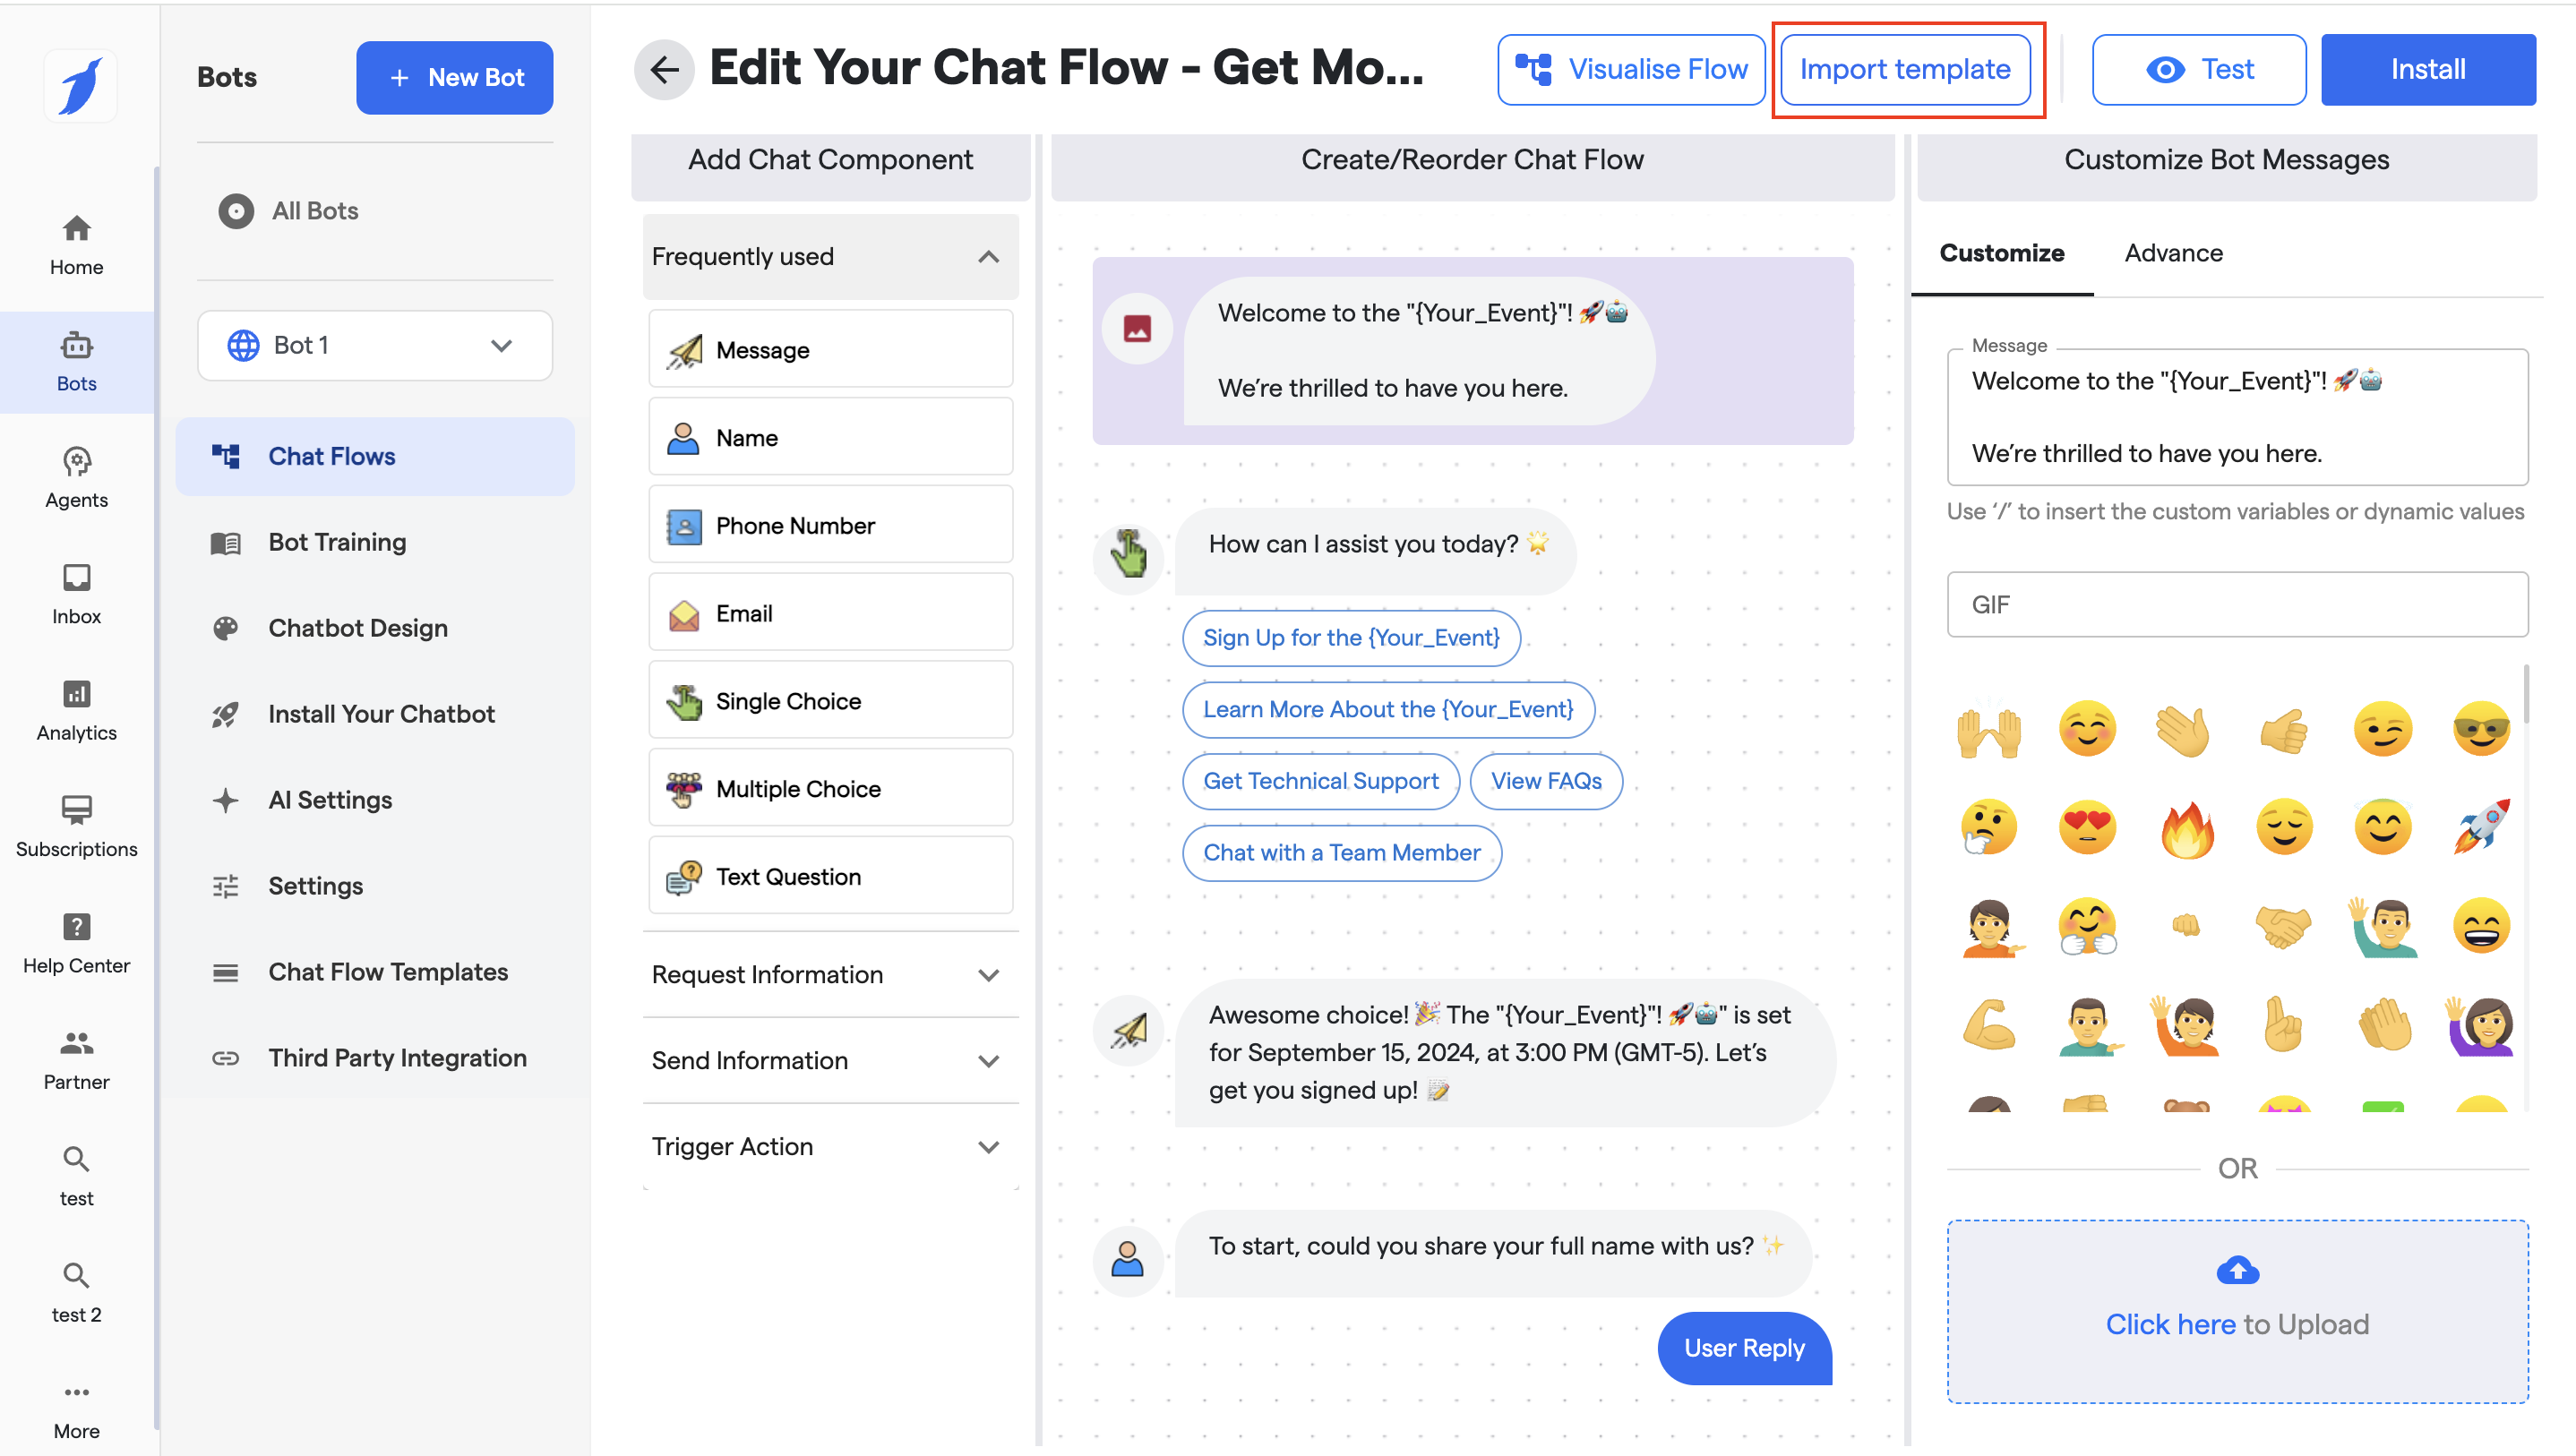Open Bot Training menu item
2576x1456 pixels.
[337, 542]
